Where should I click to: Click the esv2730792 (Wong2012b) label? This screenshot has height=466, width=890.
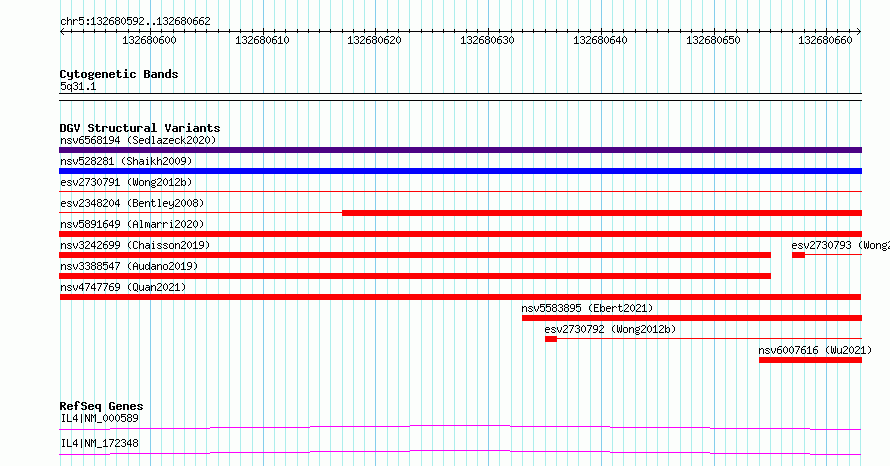tap(610, 329)
